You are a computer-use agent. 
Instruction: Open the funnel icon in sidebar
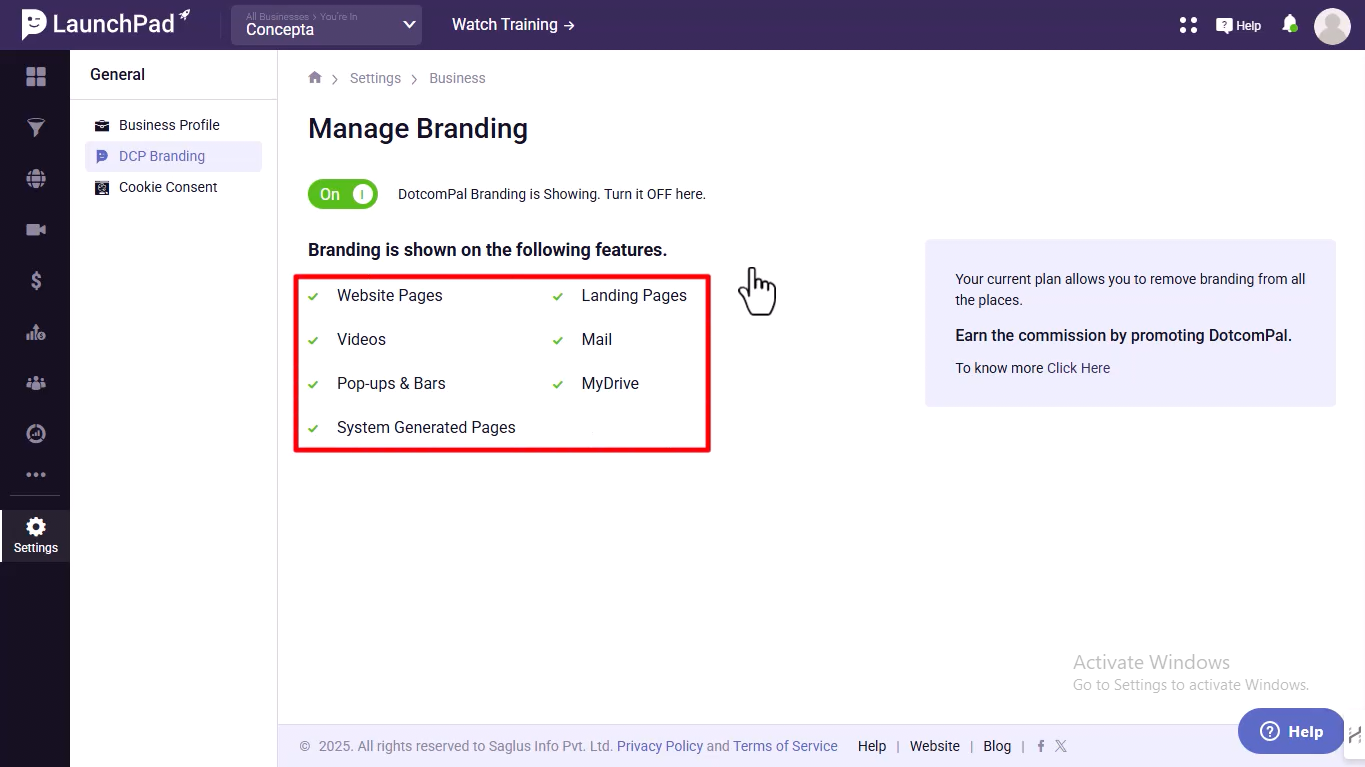[x=36, y=128]
